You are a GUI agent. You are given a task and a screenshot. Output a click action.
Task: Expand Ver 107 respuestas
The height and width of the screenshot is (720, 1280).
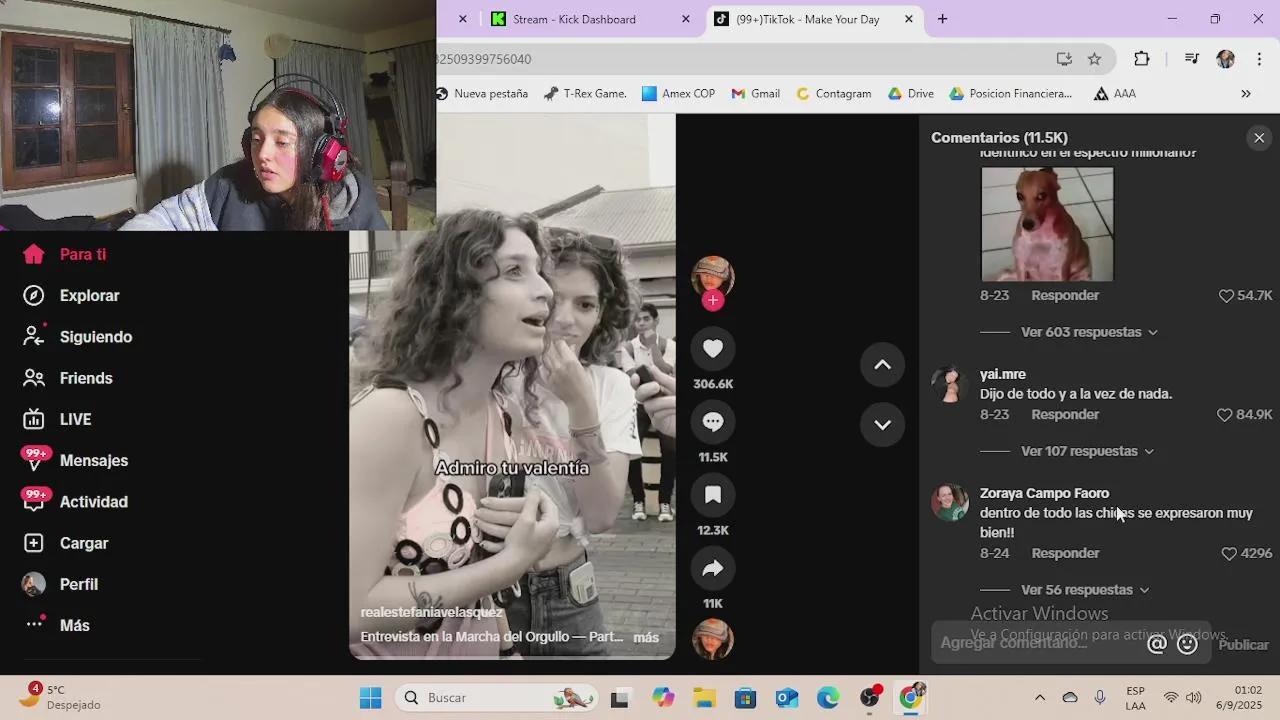tap(1087, 451)
